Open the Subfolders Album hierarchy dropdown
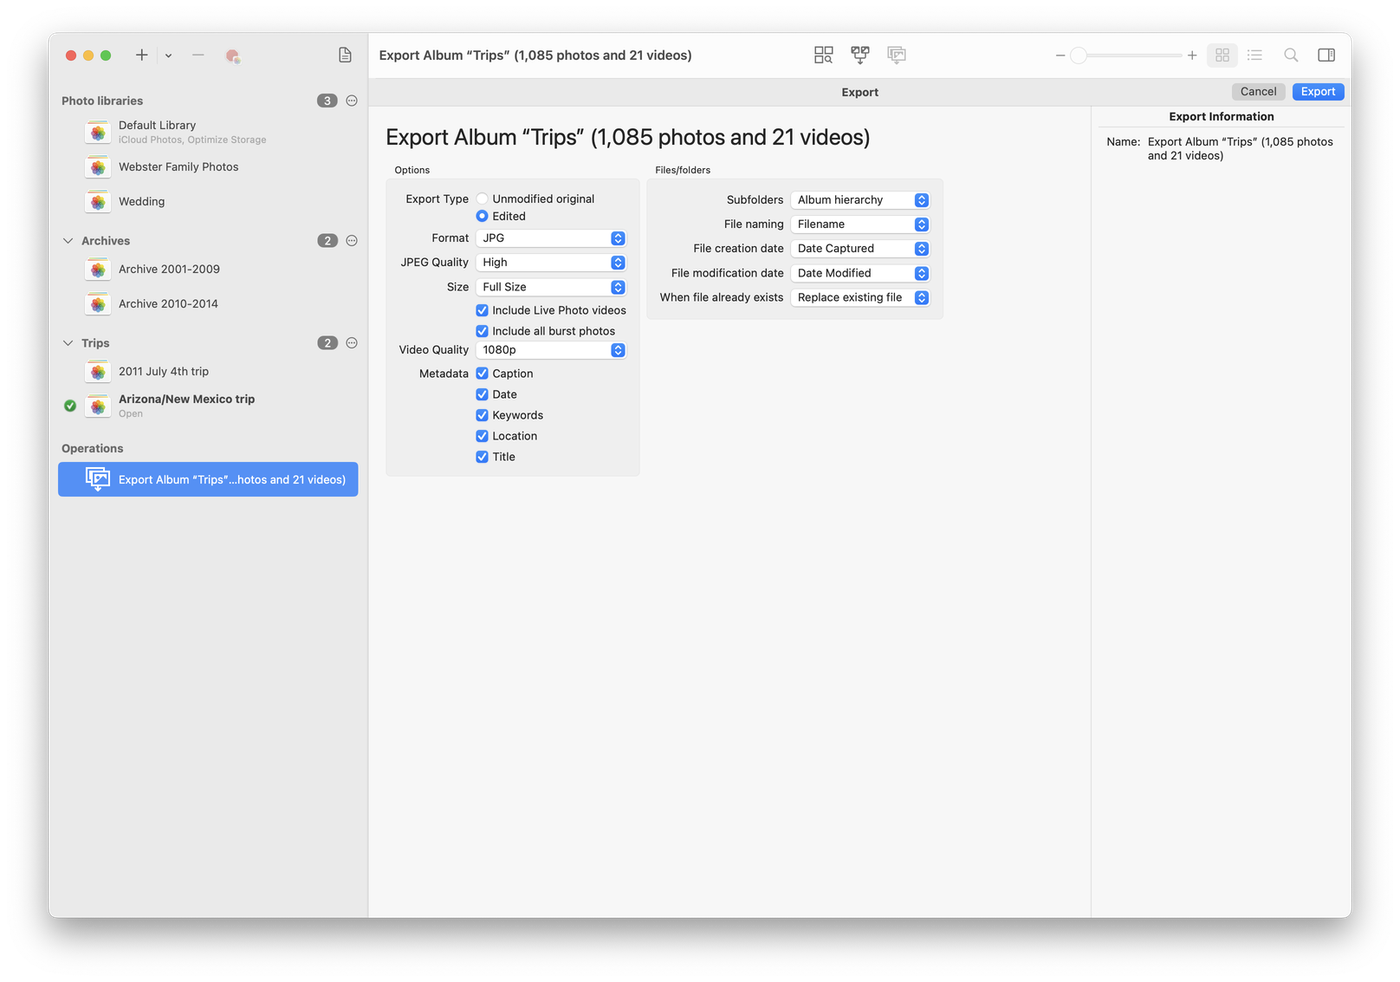The width and height of the screenshot is (1400, 982). pyautogui.click(x=860, y=200)
